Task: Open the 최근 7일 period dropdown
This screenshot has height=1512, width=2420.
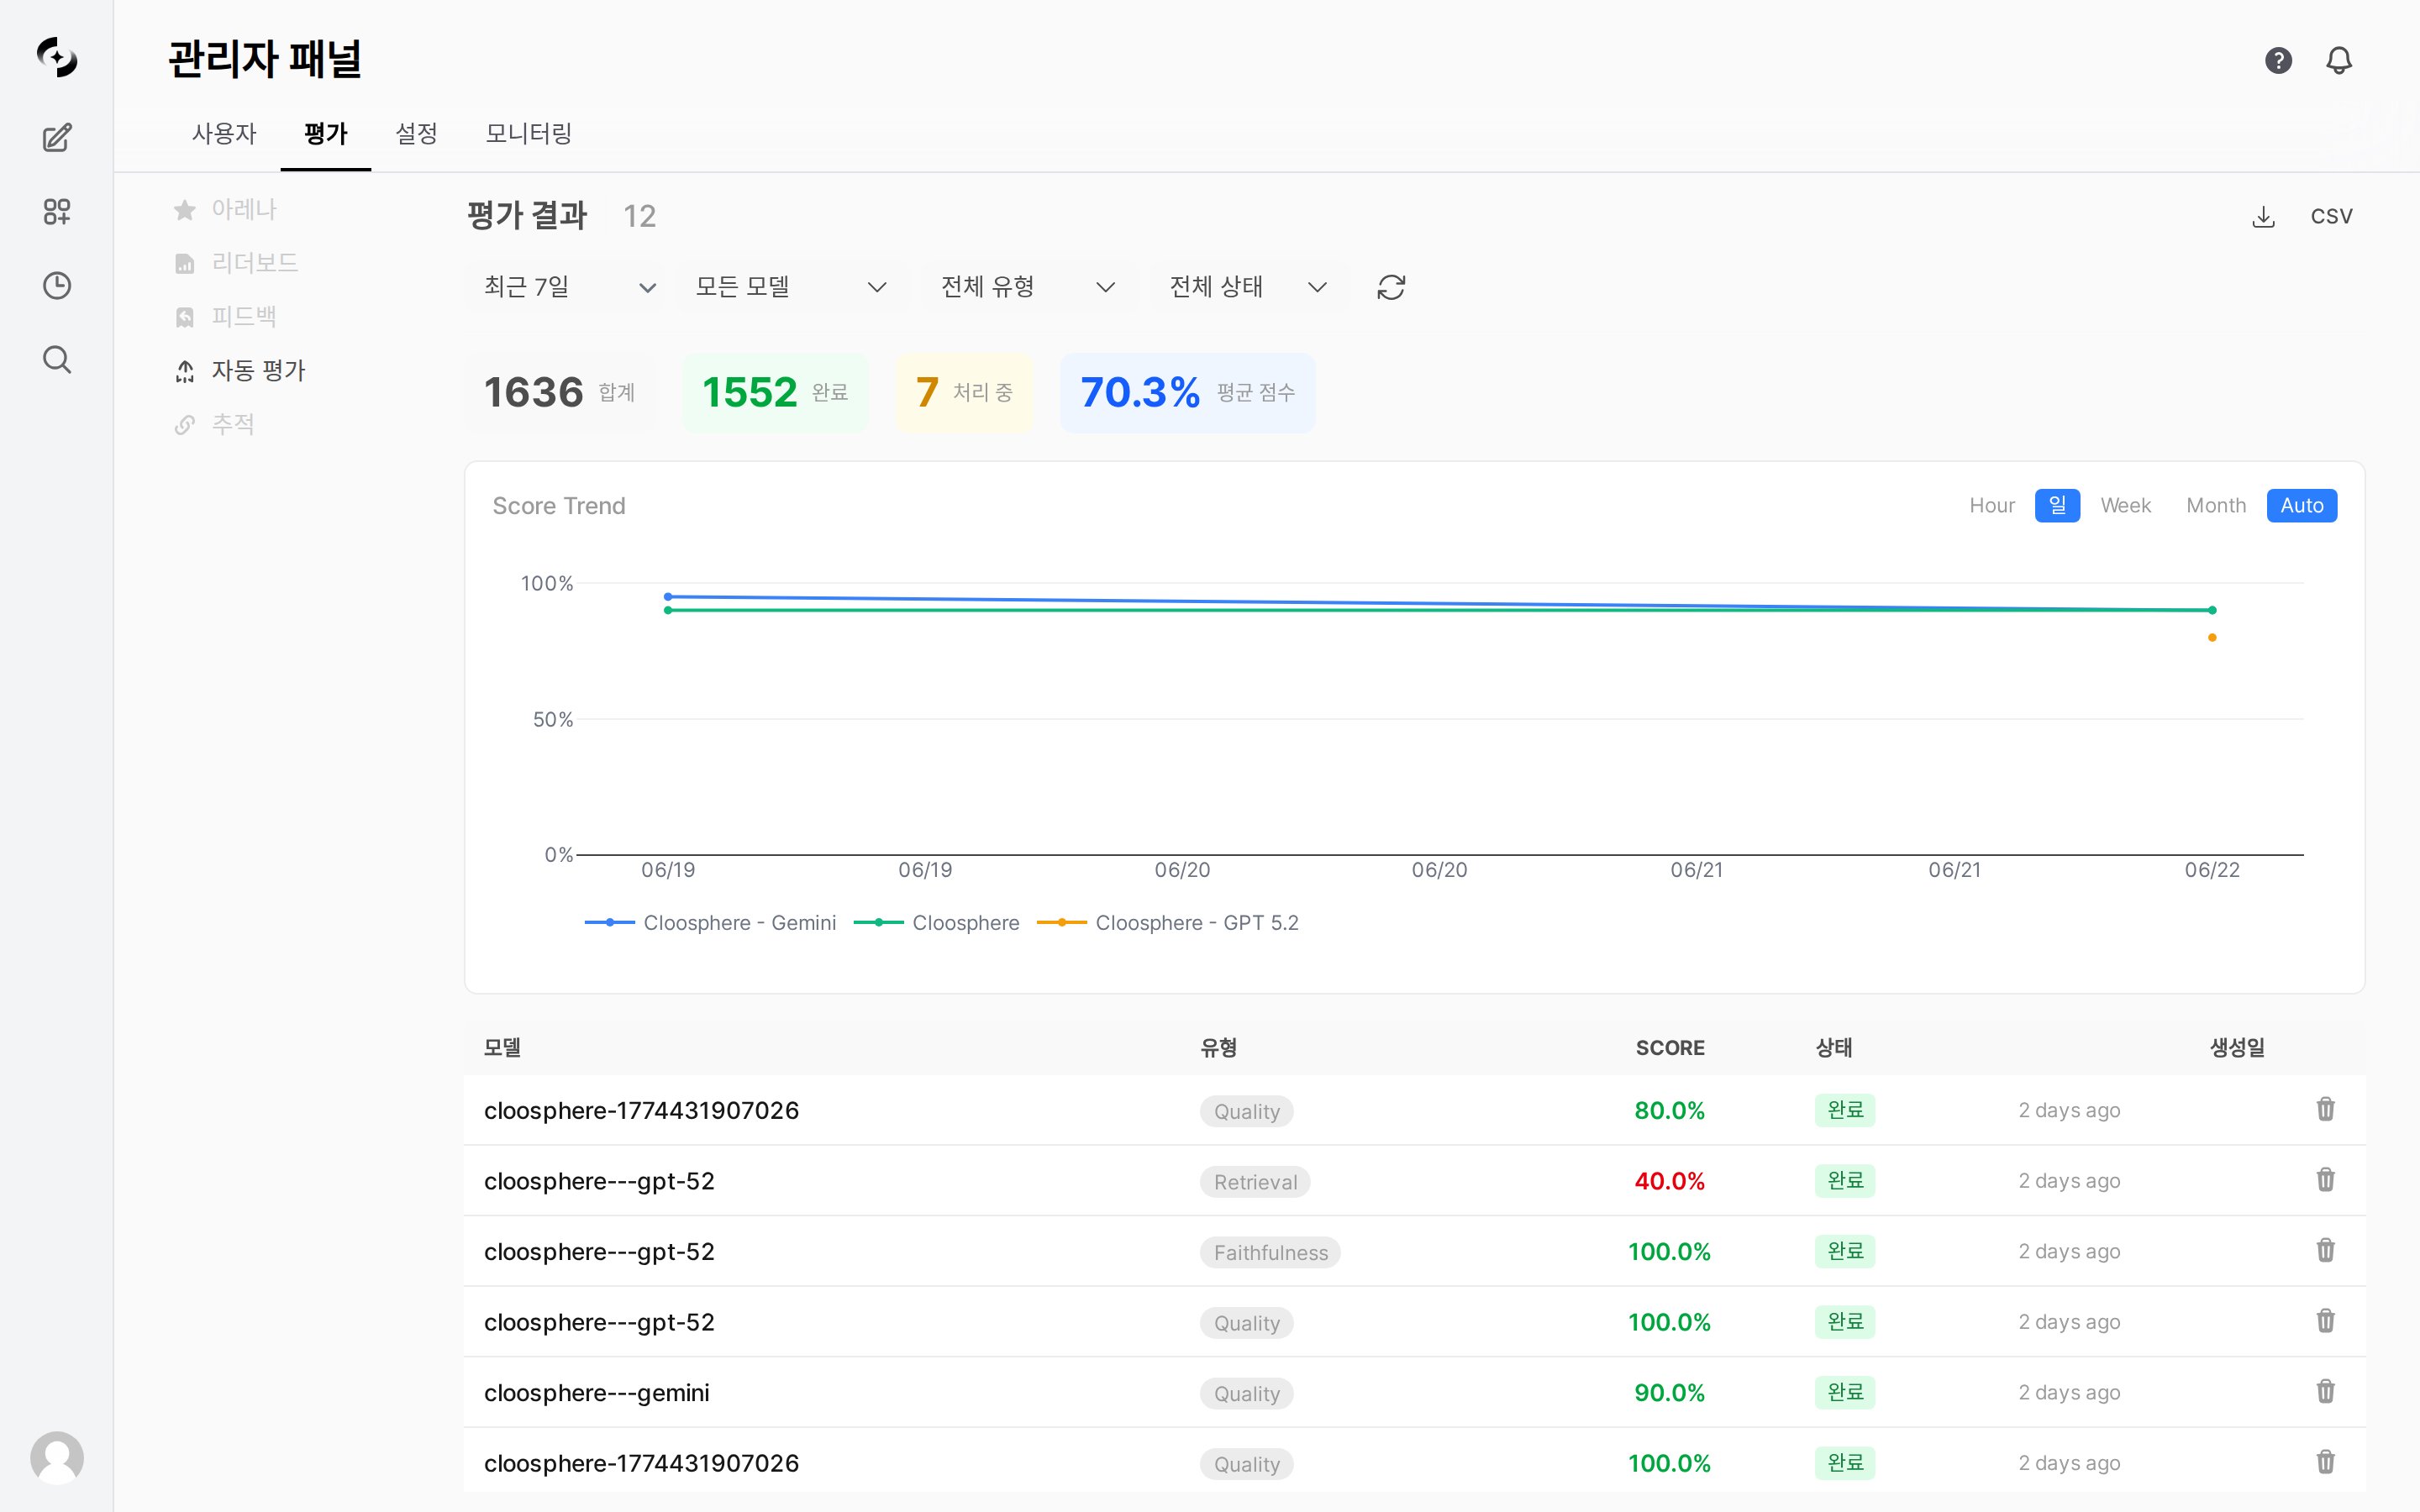Action: (x=569, y=287)
